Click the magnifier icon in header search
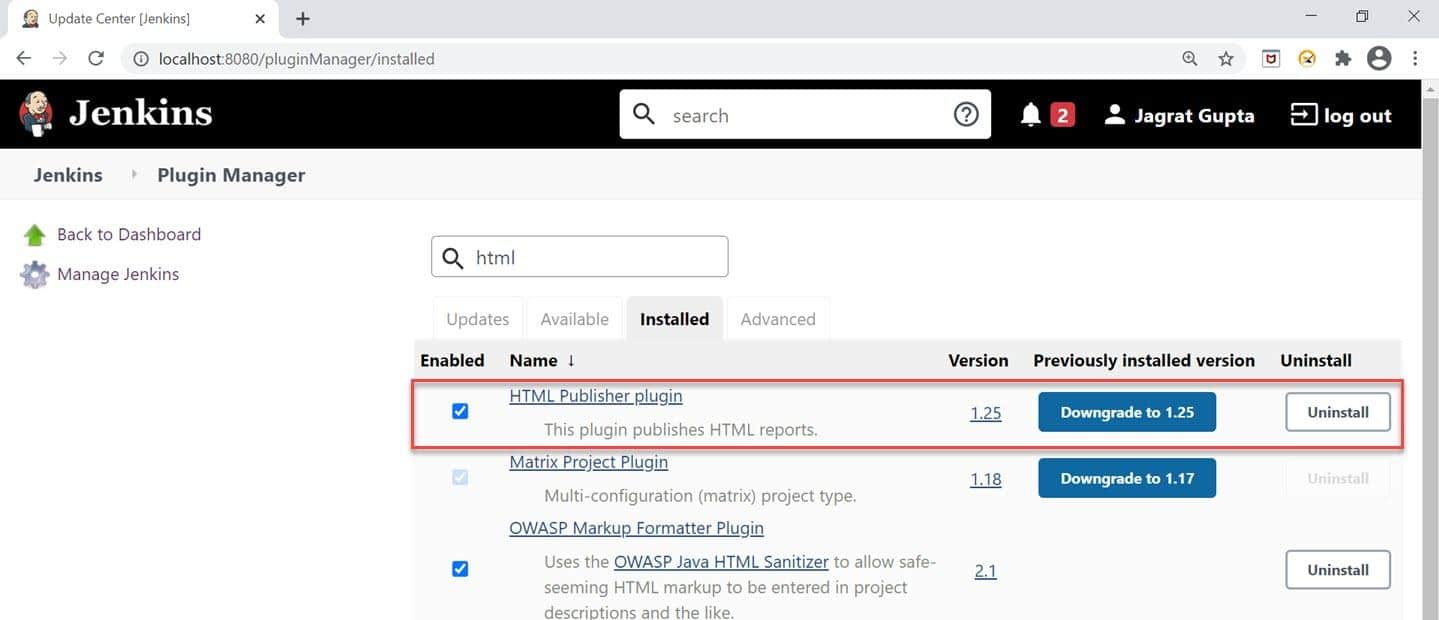The height and width of the screenshot is (620, 1439). [645, 114]
